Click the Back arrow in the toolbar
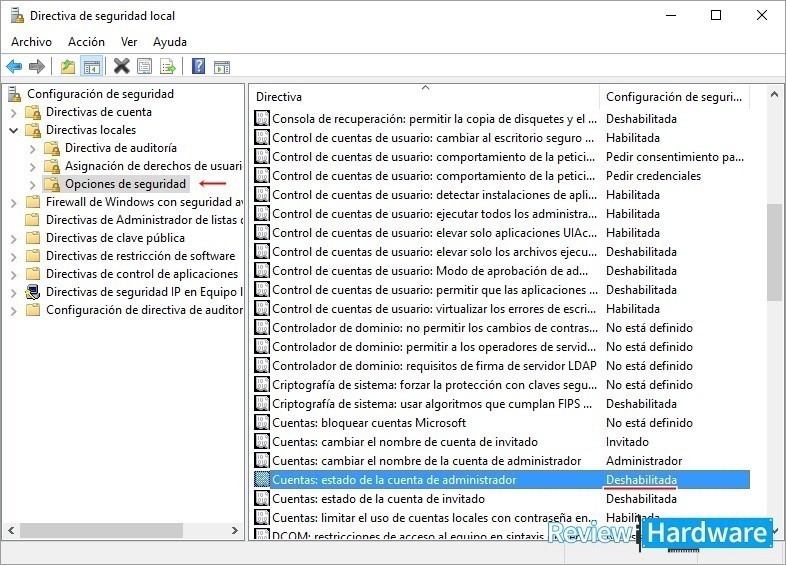Viewport: 786px width, 565px height. coord(14,67)
